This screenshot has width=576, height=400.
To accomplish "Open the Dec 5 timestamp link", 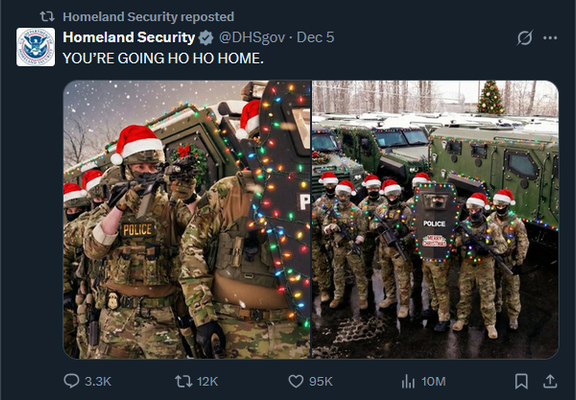I will [x=315, y=37].
